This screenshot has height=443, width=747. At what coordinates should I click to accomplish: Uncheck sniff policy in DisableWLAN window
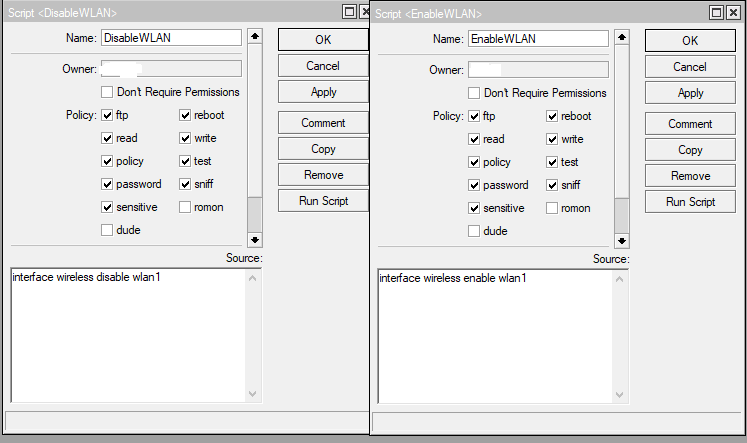pos(185,184)
